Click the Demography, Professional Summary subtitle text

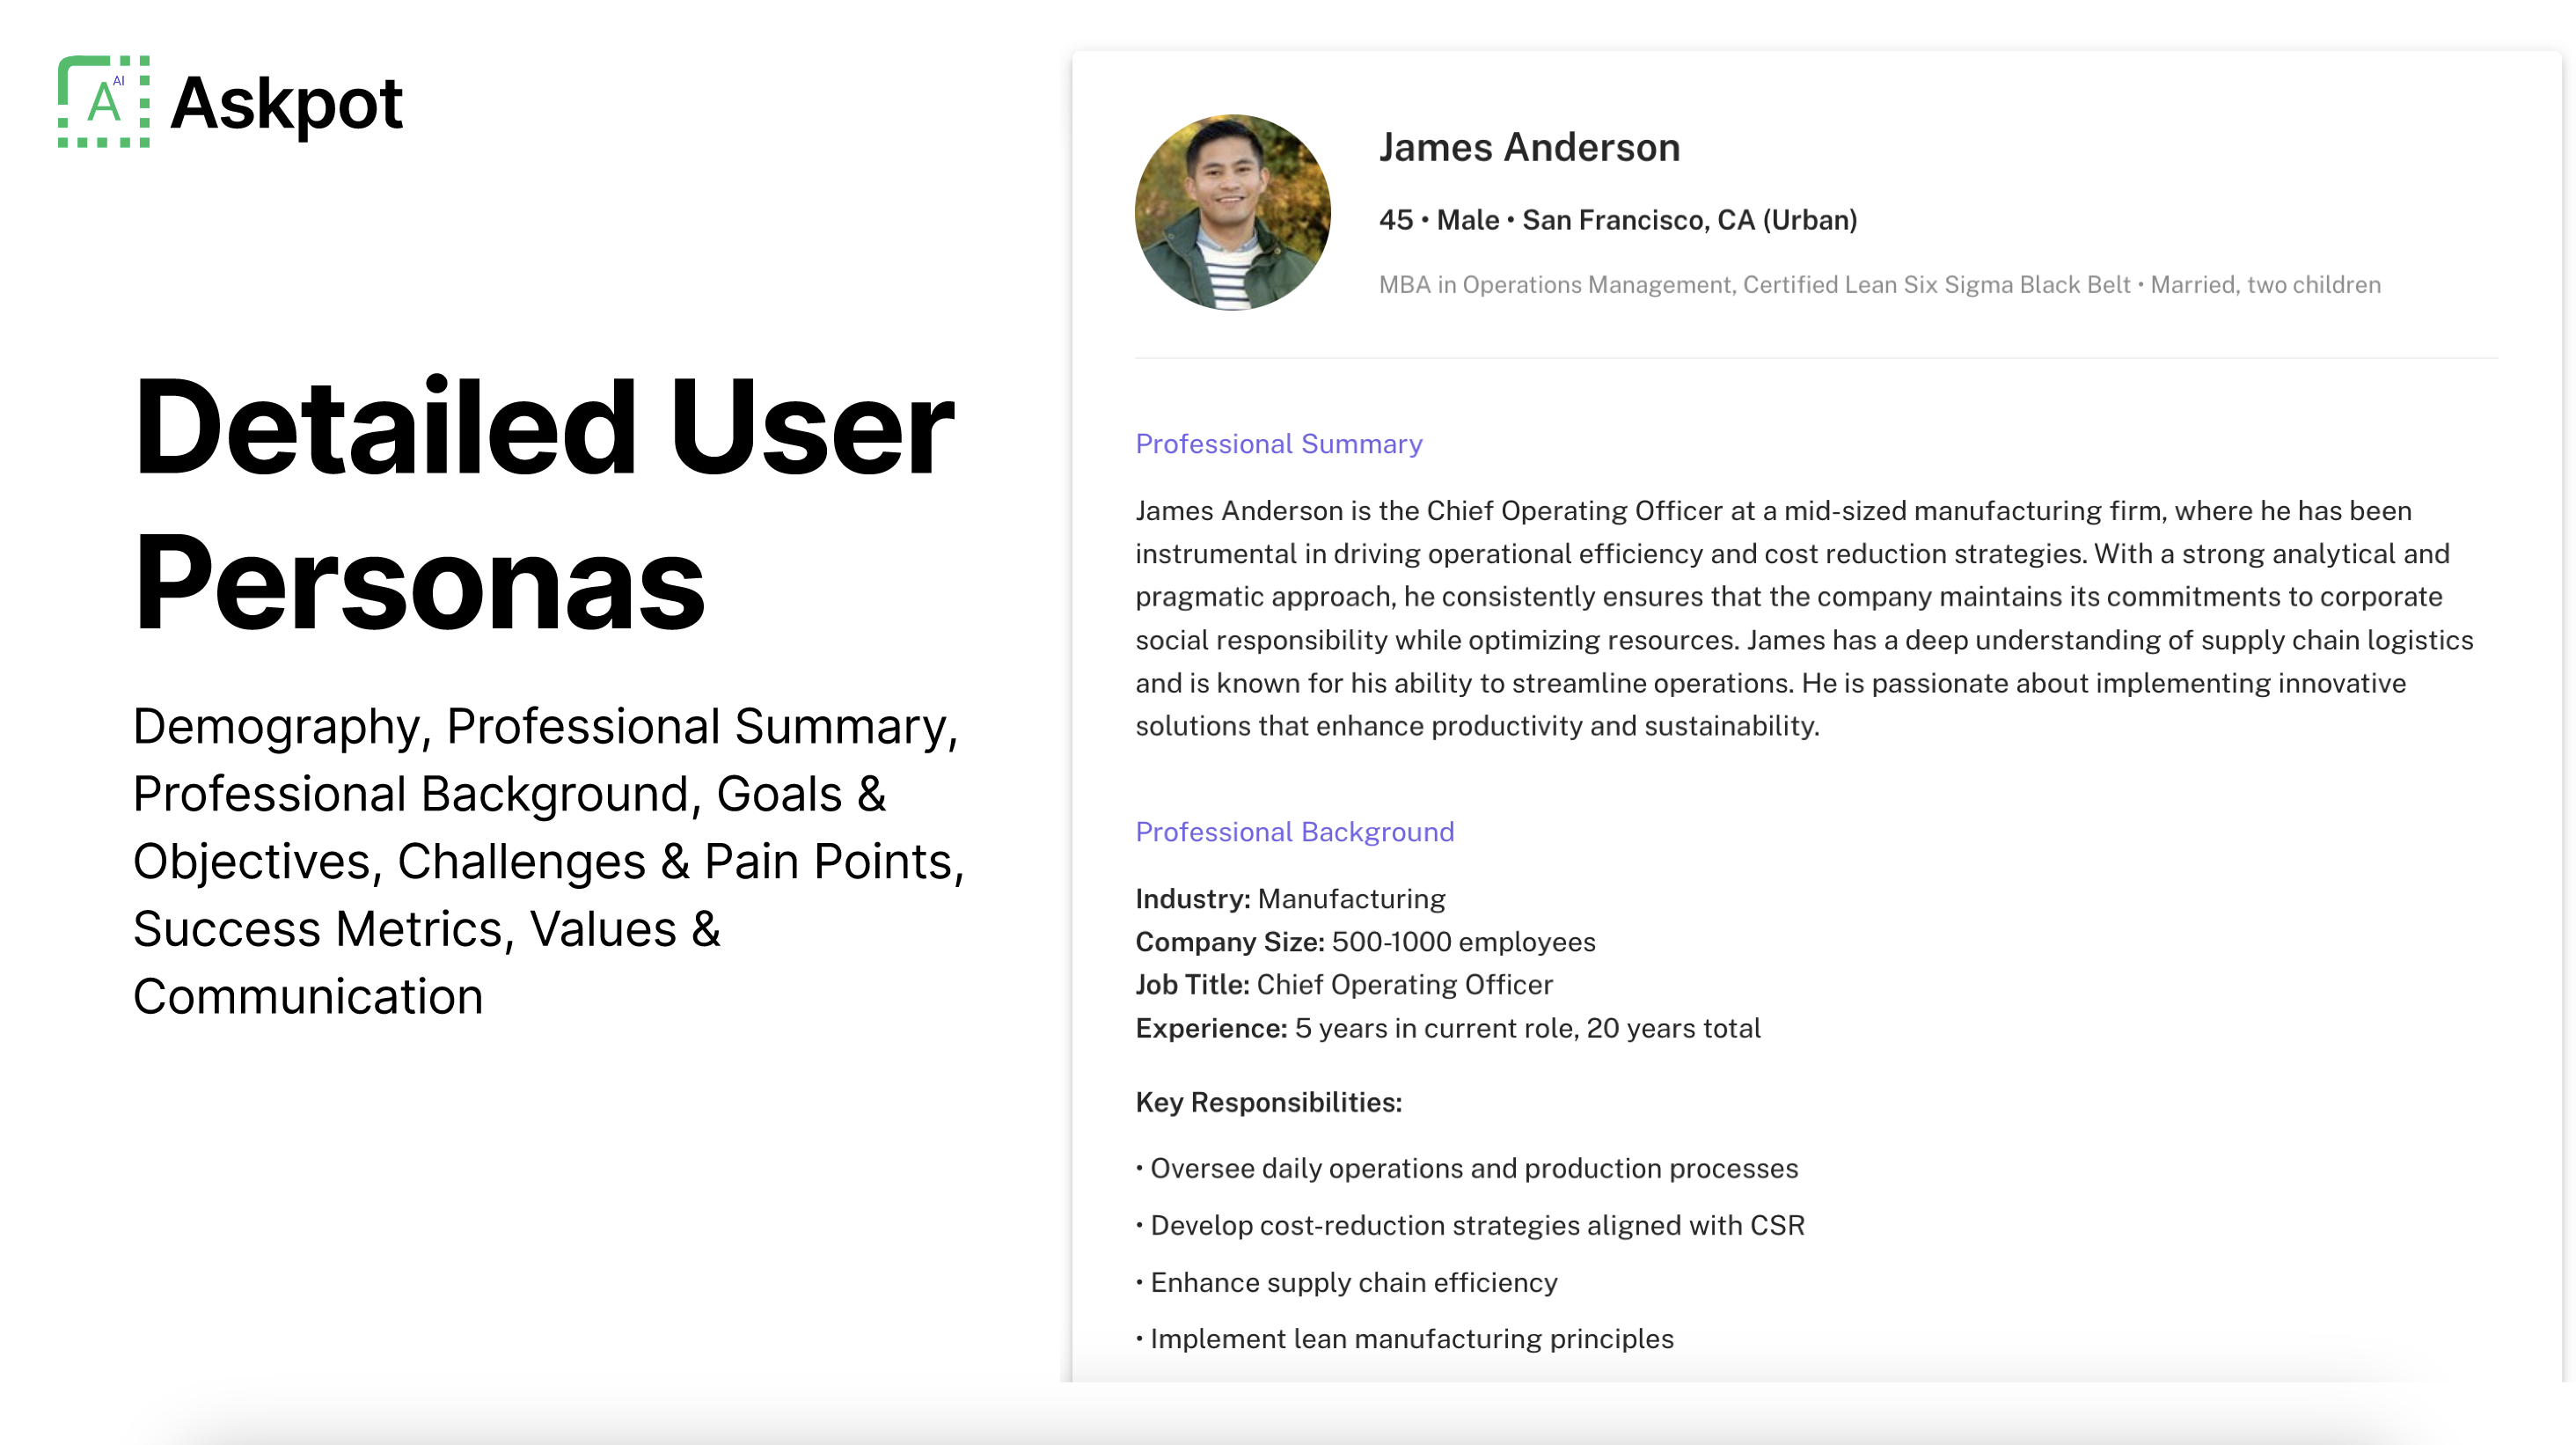pyautogui.click(x=548, y=860)
